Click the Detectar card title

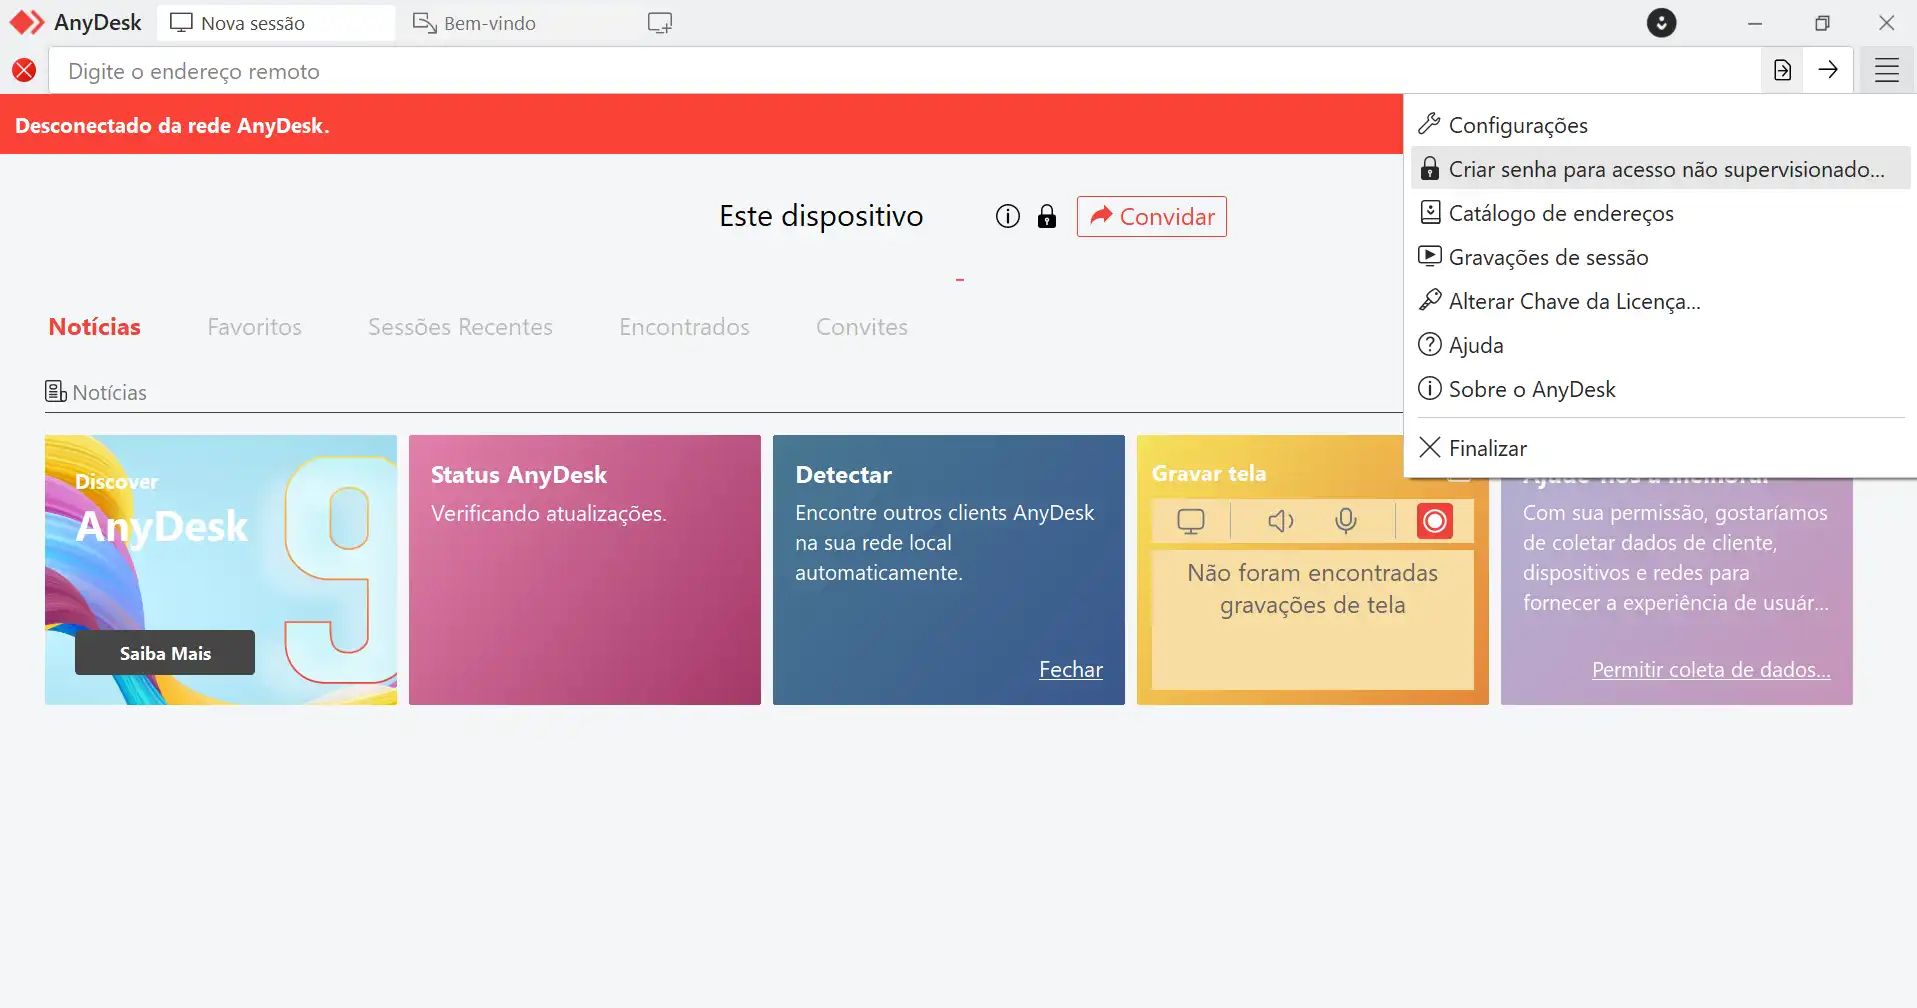[844, 475]
